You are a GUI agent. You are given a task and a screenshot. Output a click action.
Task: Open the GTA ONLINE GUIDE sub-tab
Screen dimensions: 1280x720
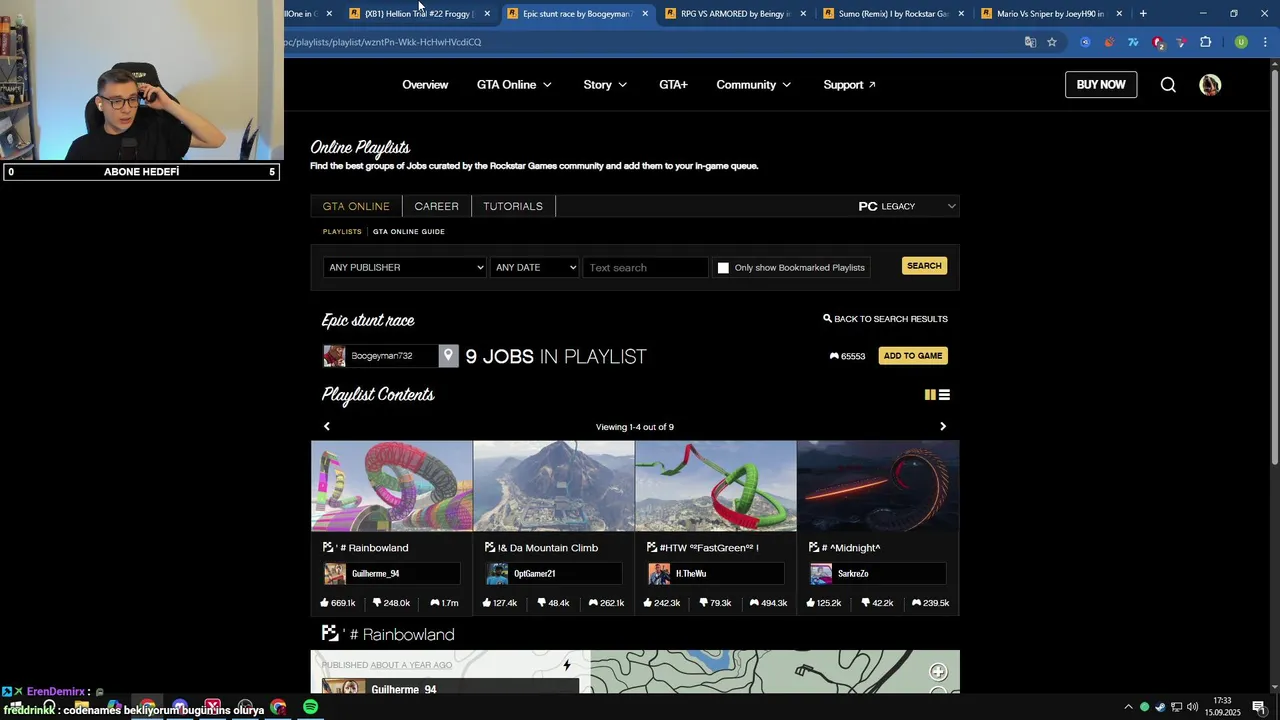tap(409, 232)
